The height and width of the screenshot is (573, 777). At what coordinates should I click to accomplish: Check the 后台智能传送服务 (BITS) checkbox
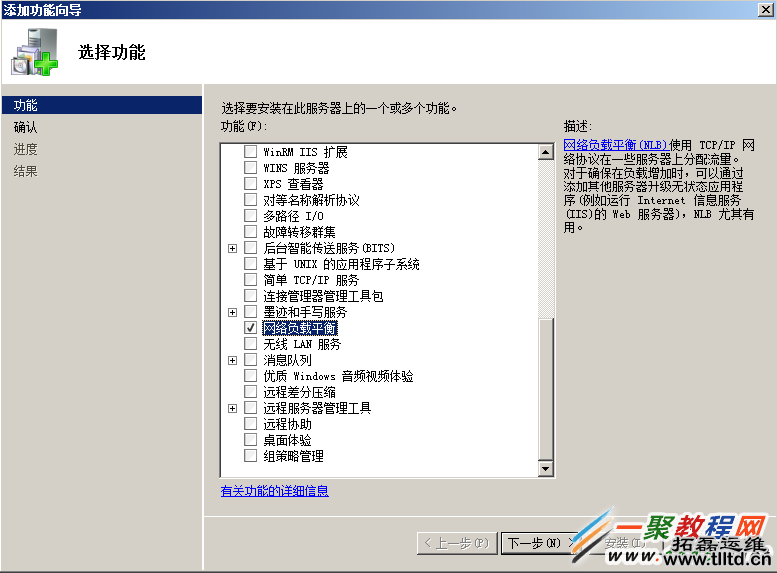251,247
